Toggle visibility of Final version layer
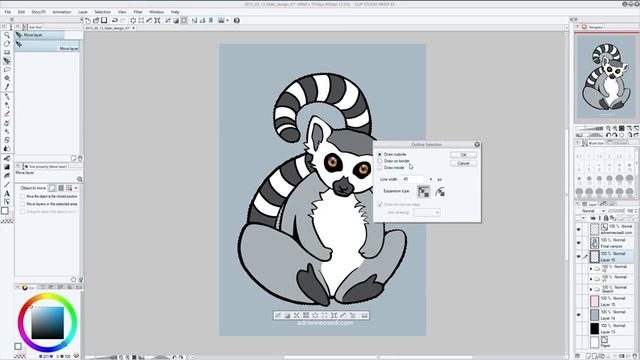The height and width of the screenshot is (360, 640). pos(579,243)
